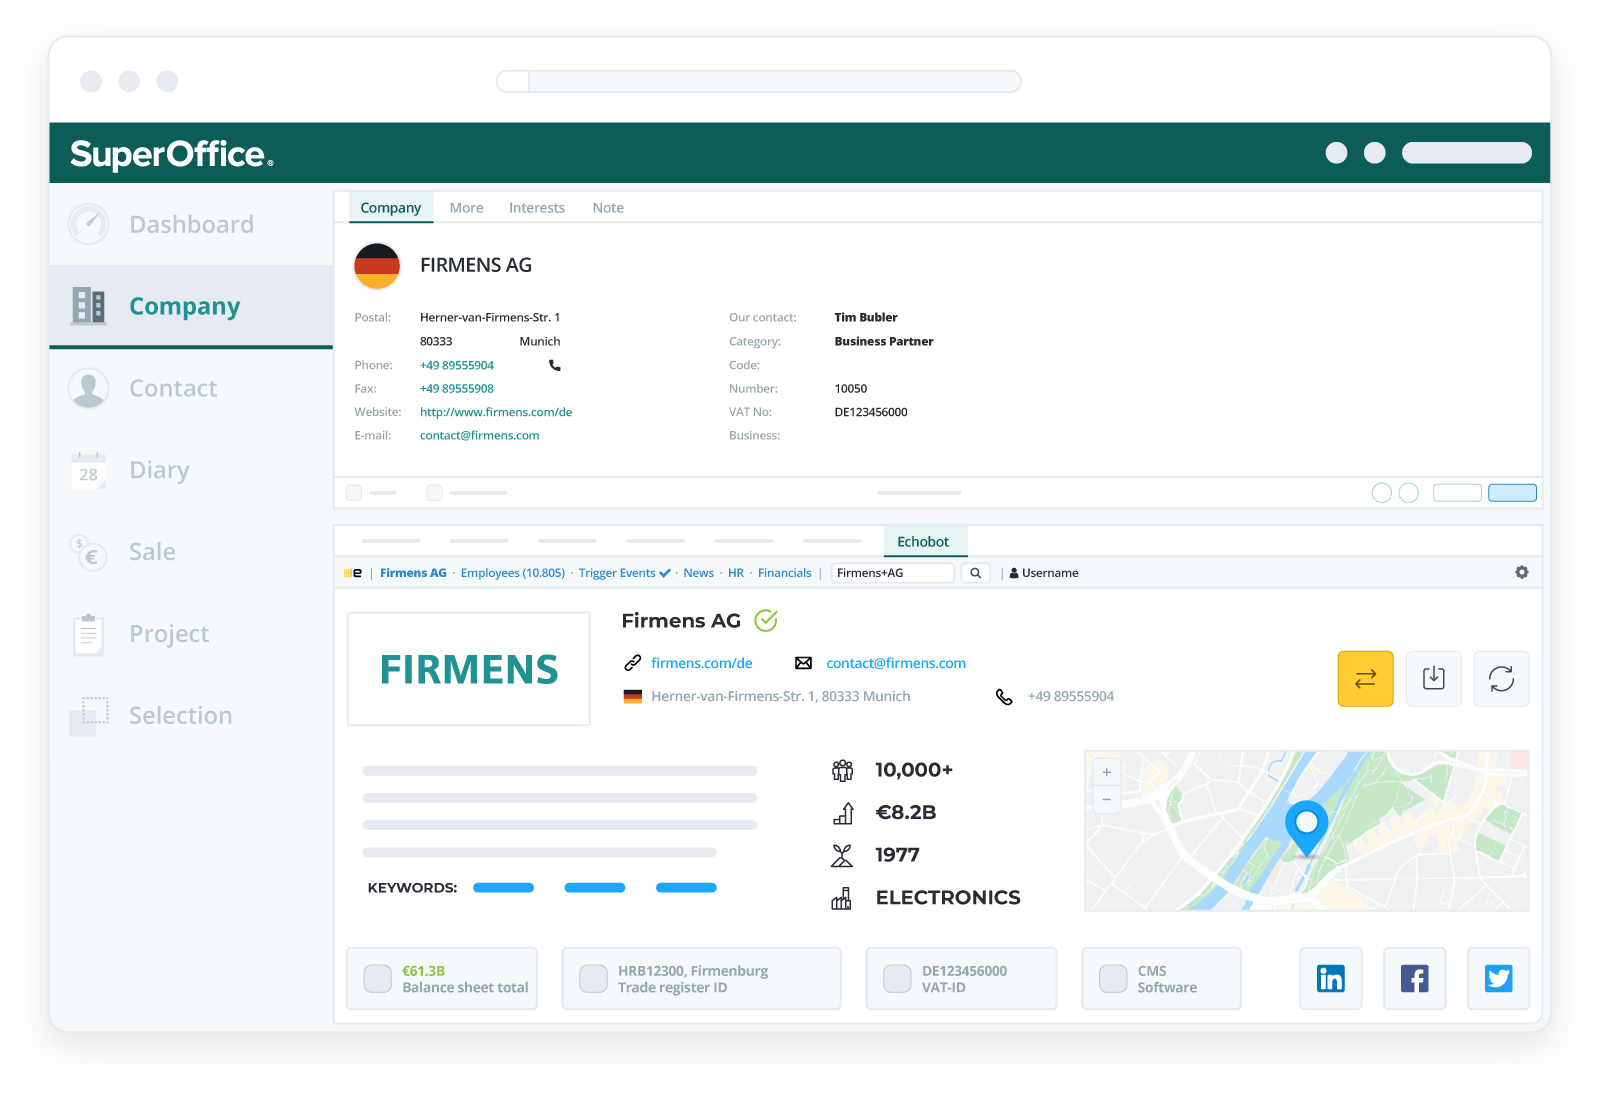Viewport: 1600px width, 1093px height.
Task: Click the +49 89555908 fax number link
Action: pos(457,388)
